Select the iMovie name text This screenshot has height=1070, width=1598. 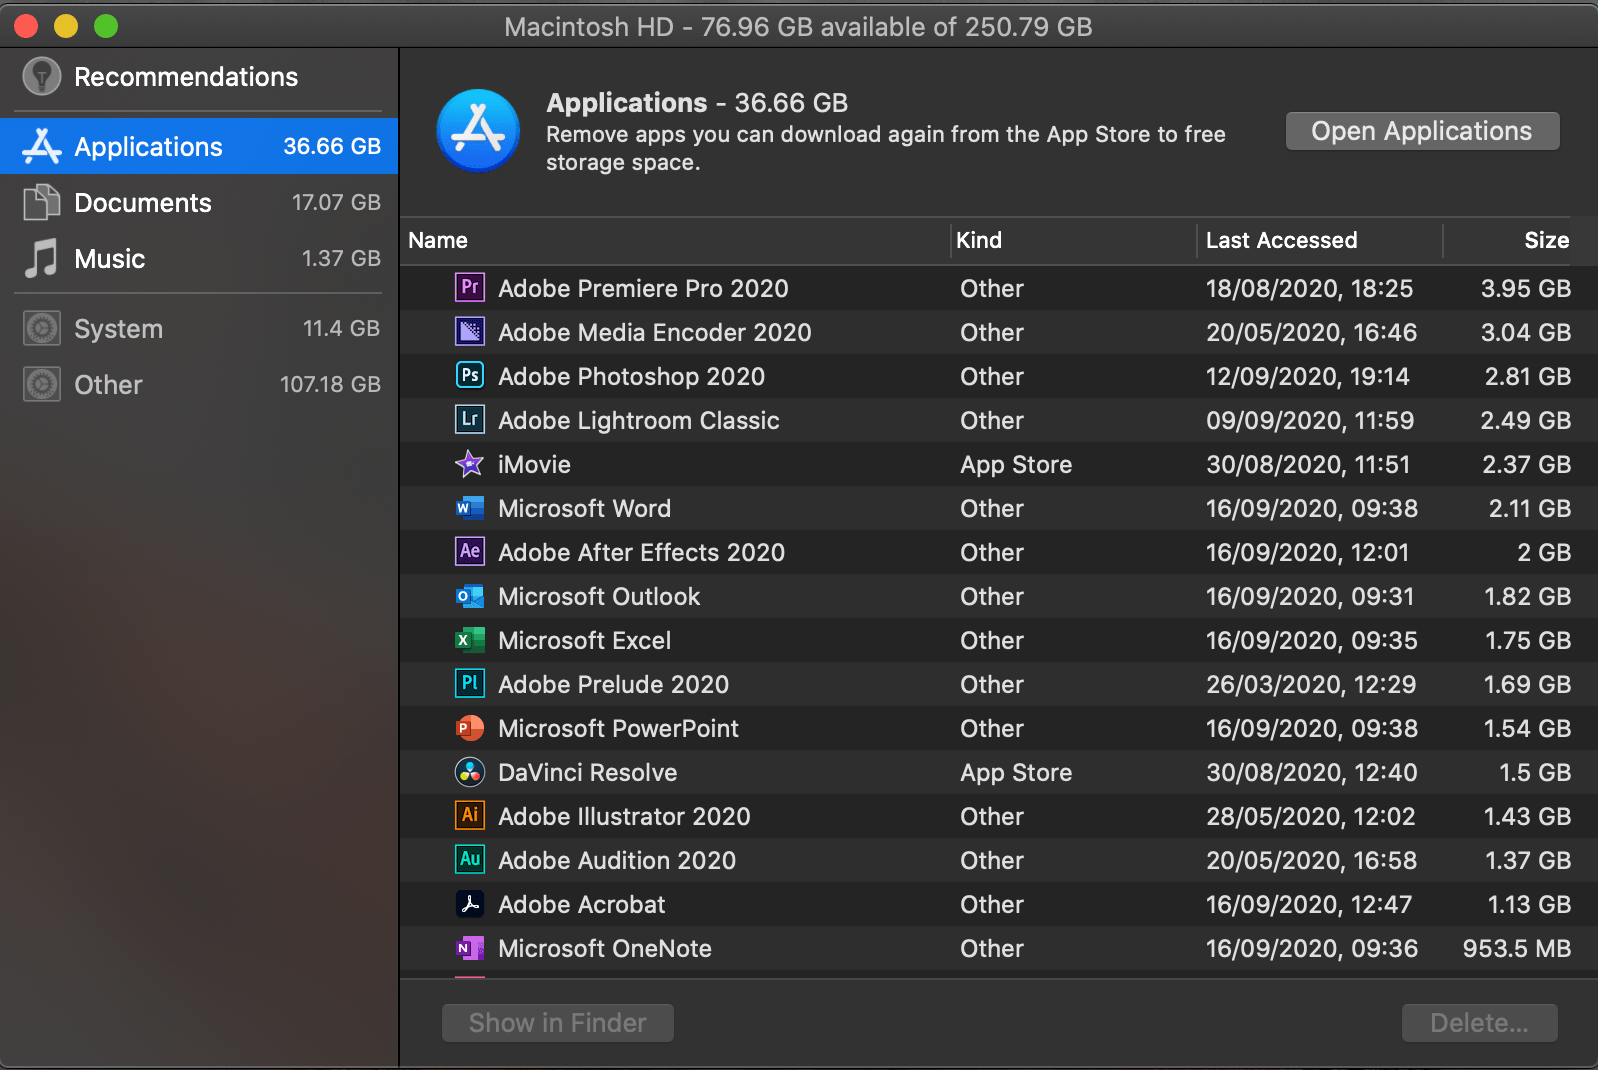click(x=534, y=464)
